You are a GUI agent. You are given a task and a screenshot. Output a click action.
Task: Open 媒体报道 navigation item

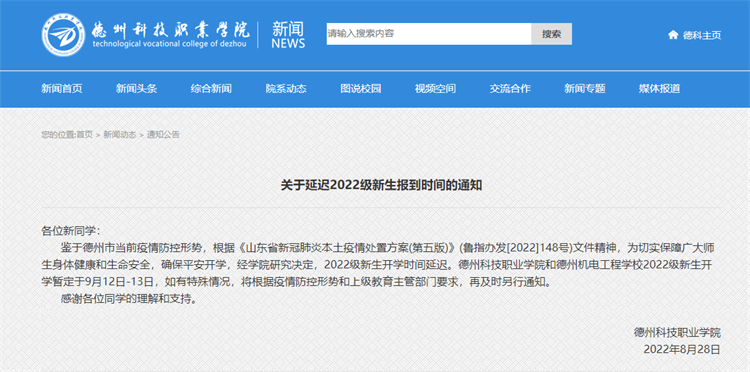pyautogui.click(x=659, y=88)
